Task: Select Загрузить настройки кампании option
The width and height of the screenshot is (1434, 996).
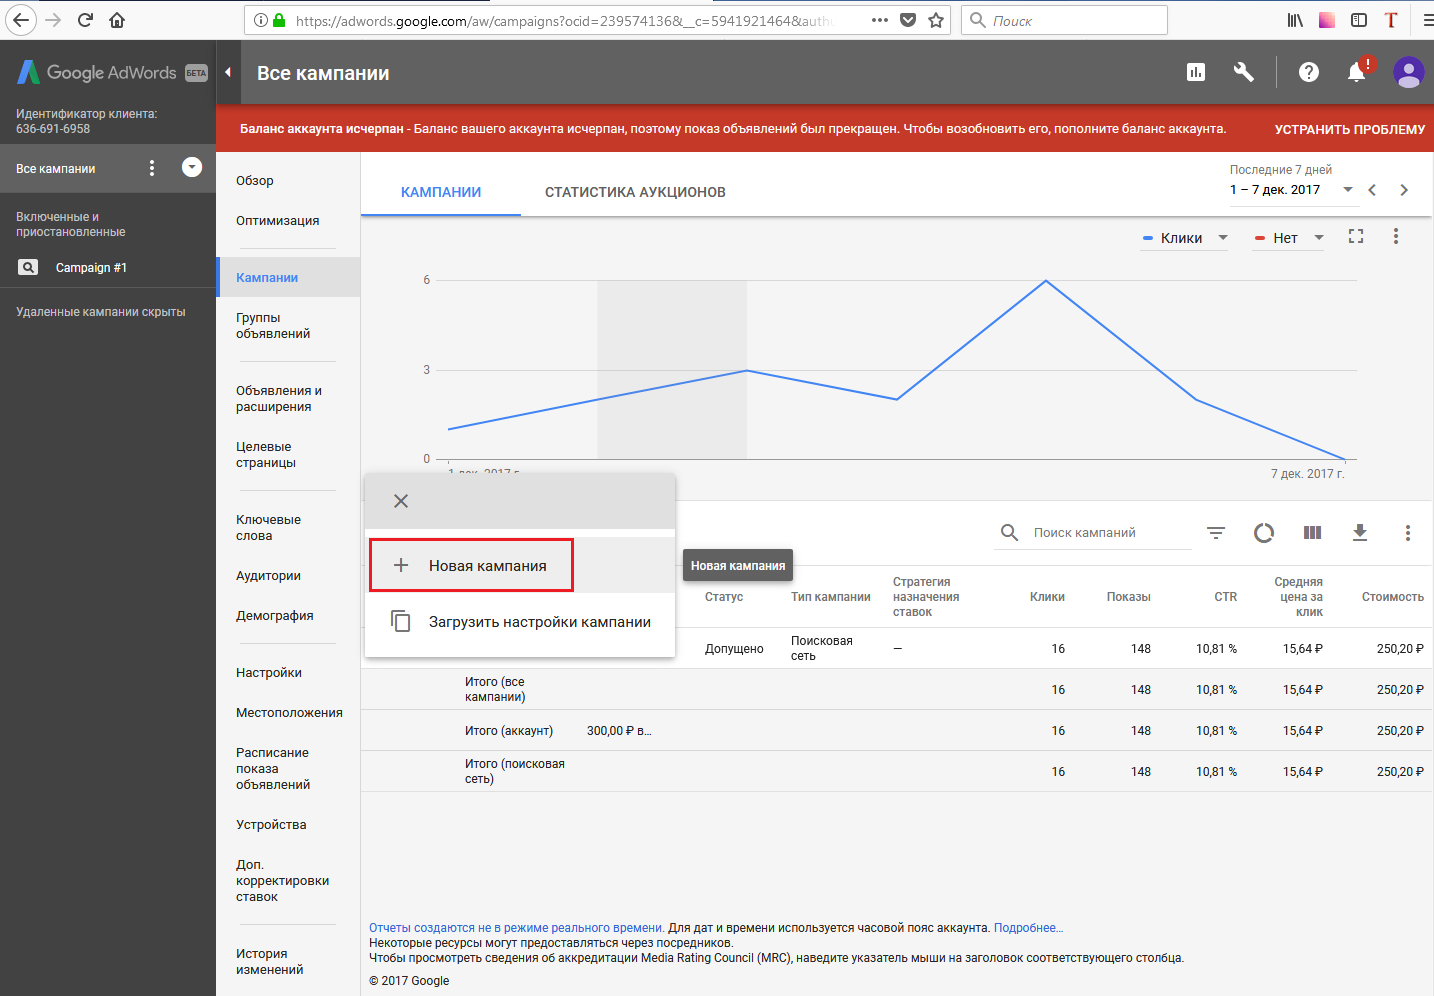Action: [520, 622]
